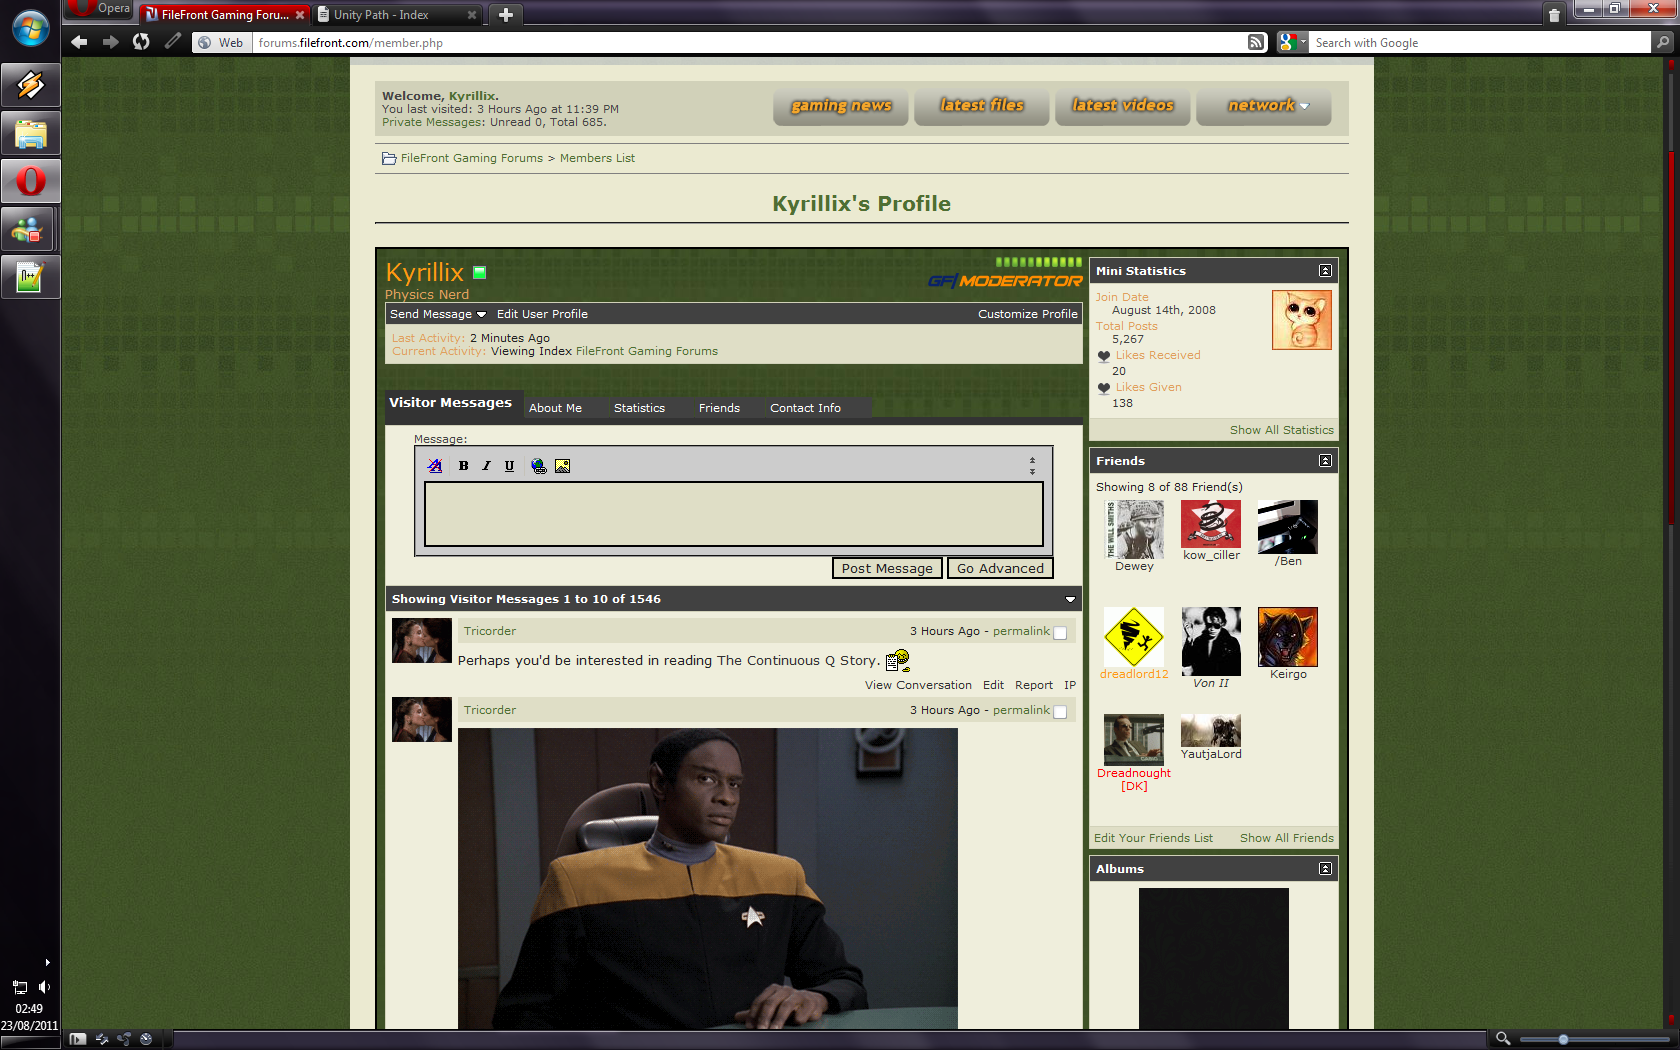Expand the Send Message dropdown
This screenshot has height=1050, width=1680.
(438, 314)
